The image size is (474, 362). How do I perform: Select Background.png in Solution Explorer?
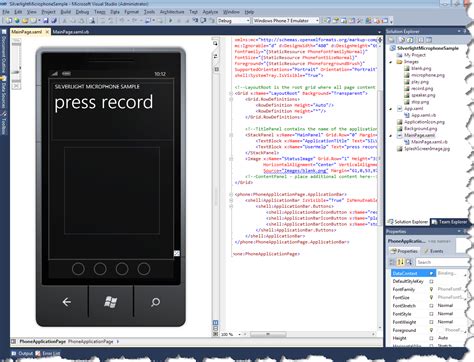(x=420, y=129)
